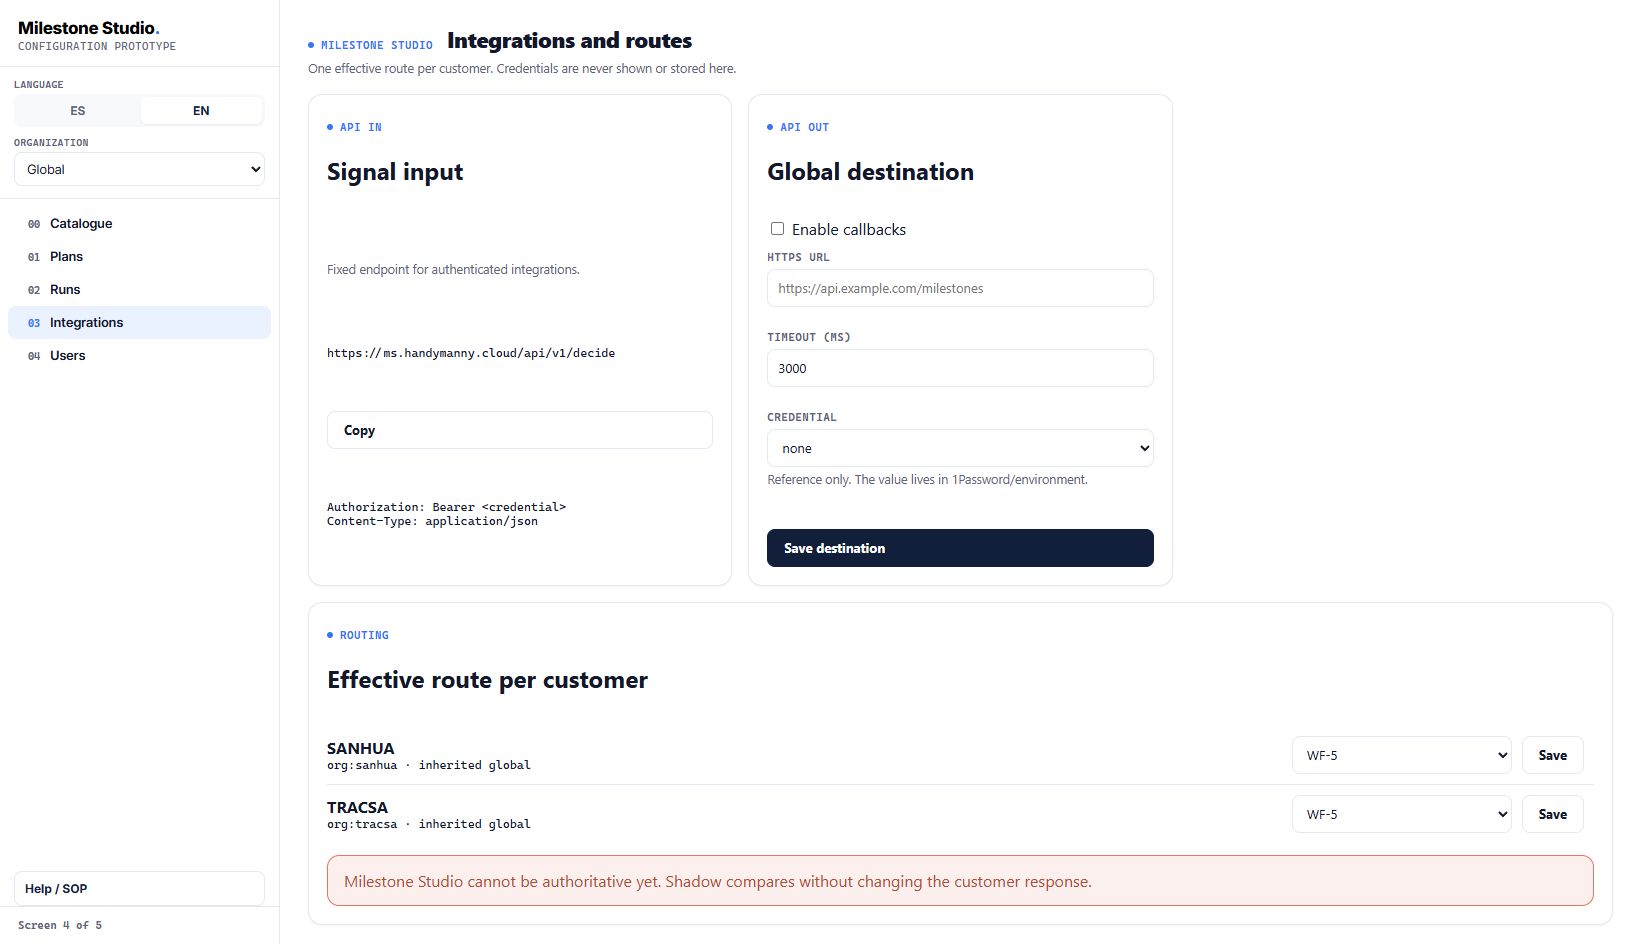Click 'org:tracsa · inherited global' text
Viewport: 1641px width, 944px height.
429,824
